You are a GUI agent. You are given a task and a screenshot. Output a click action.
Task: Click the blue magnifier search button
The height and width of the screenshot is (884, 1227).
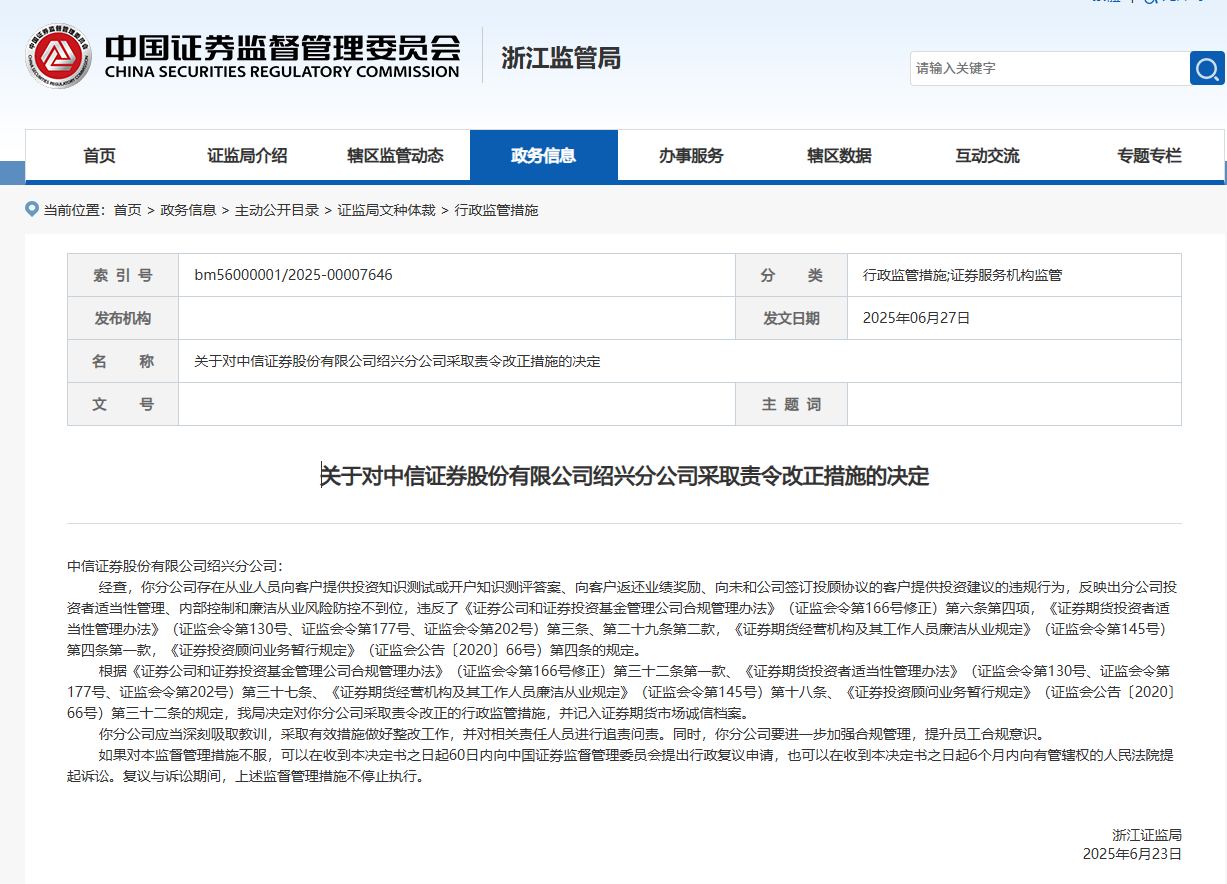[x=1207, y=68]
